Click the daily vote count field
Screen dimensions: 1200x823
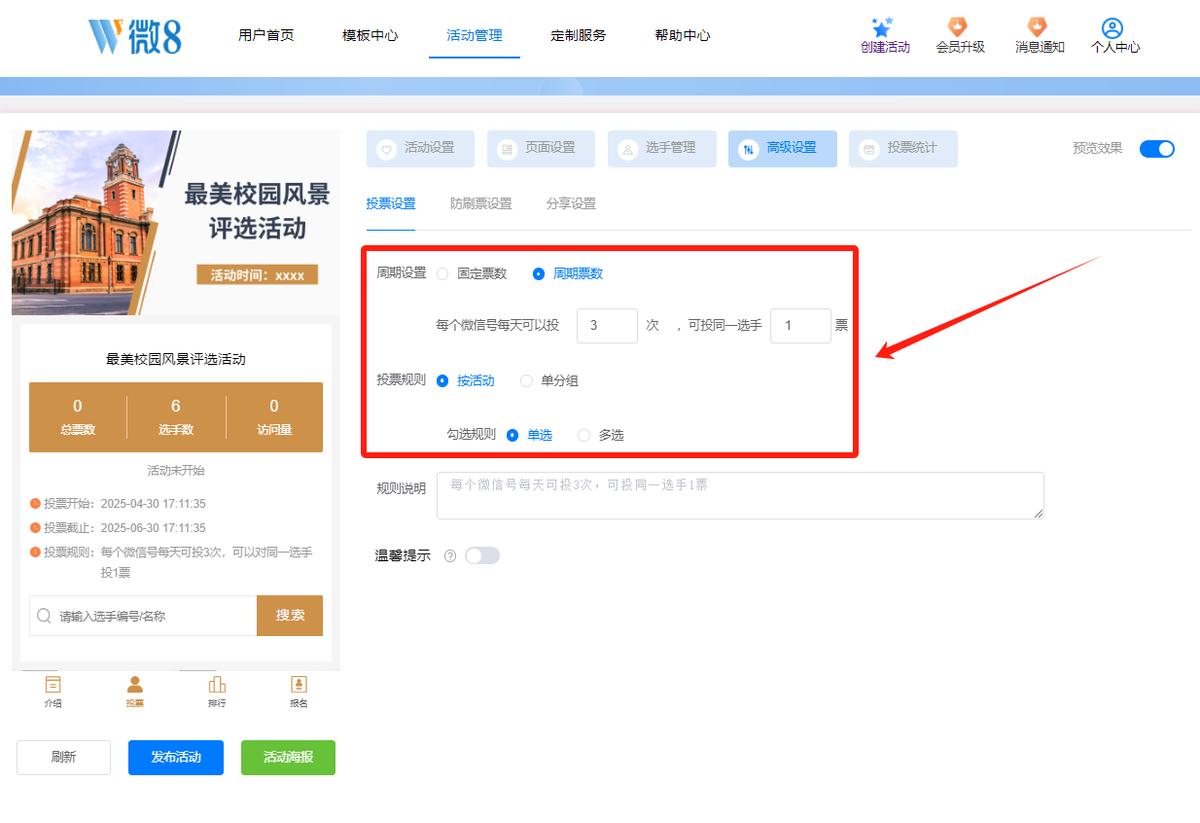(607, 326)
